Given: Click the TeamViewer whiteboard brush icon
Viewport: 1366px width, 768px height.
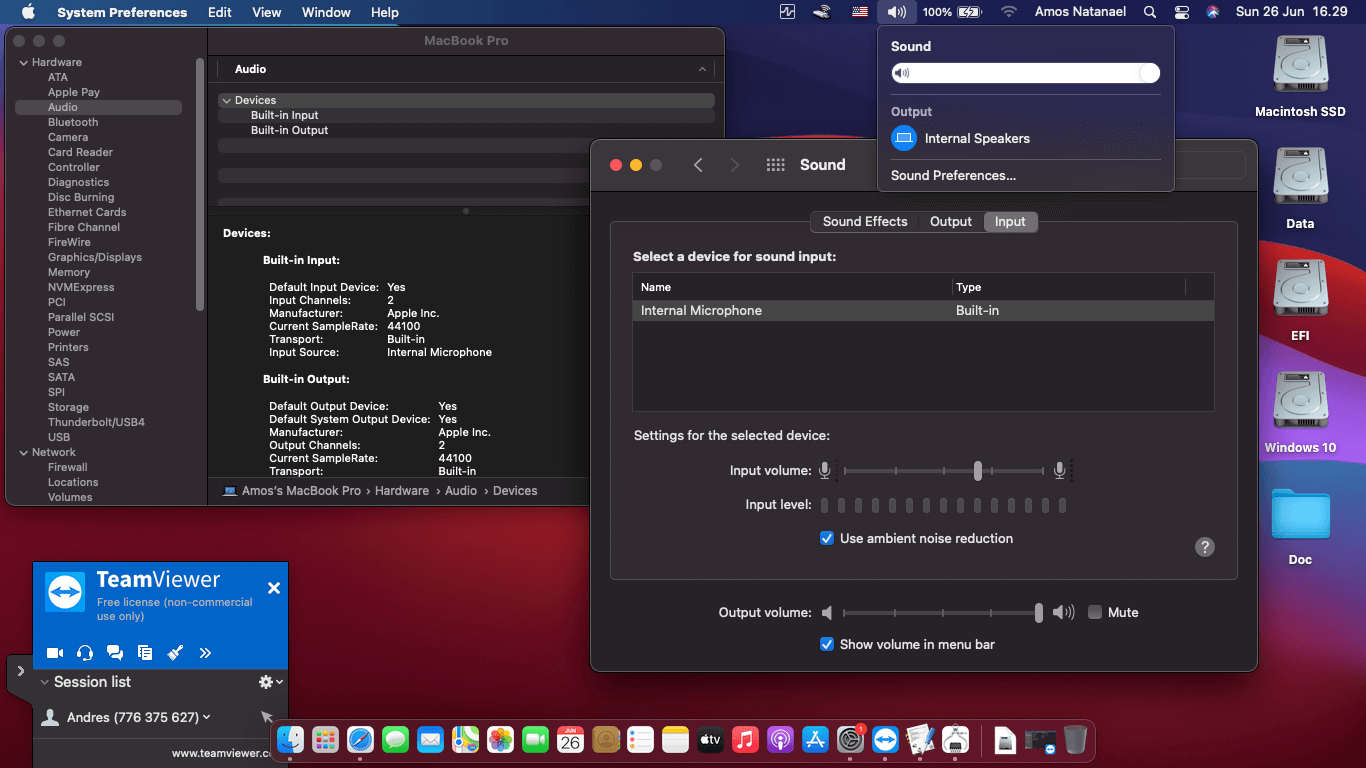Looking at the screenshot, I should coord(175,653).
